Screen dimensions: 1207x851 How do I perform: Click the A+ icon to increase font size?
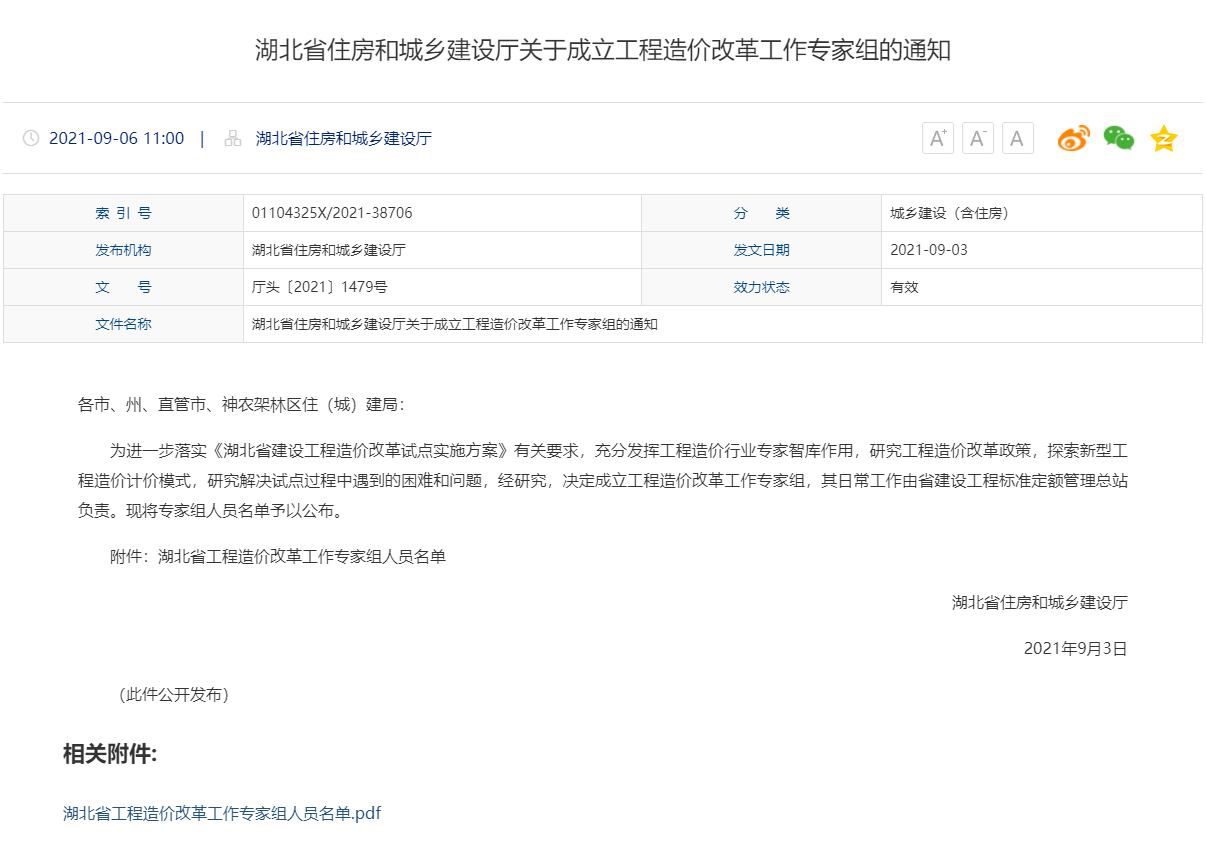point(937,138)
